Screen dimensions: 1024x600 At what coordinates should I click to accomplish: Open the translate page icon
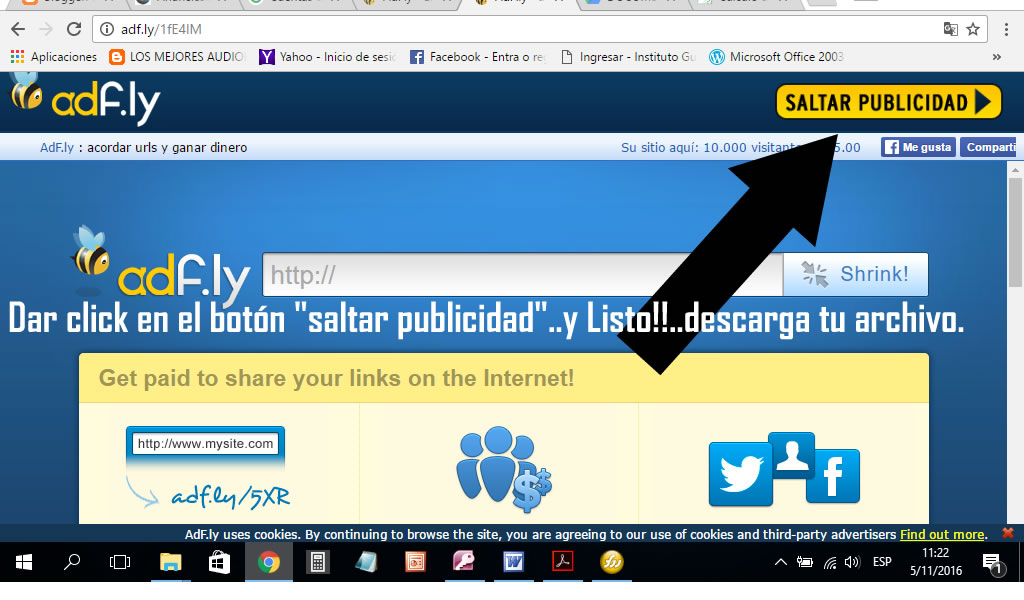[x=950, y=29]
